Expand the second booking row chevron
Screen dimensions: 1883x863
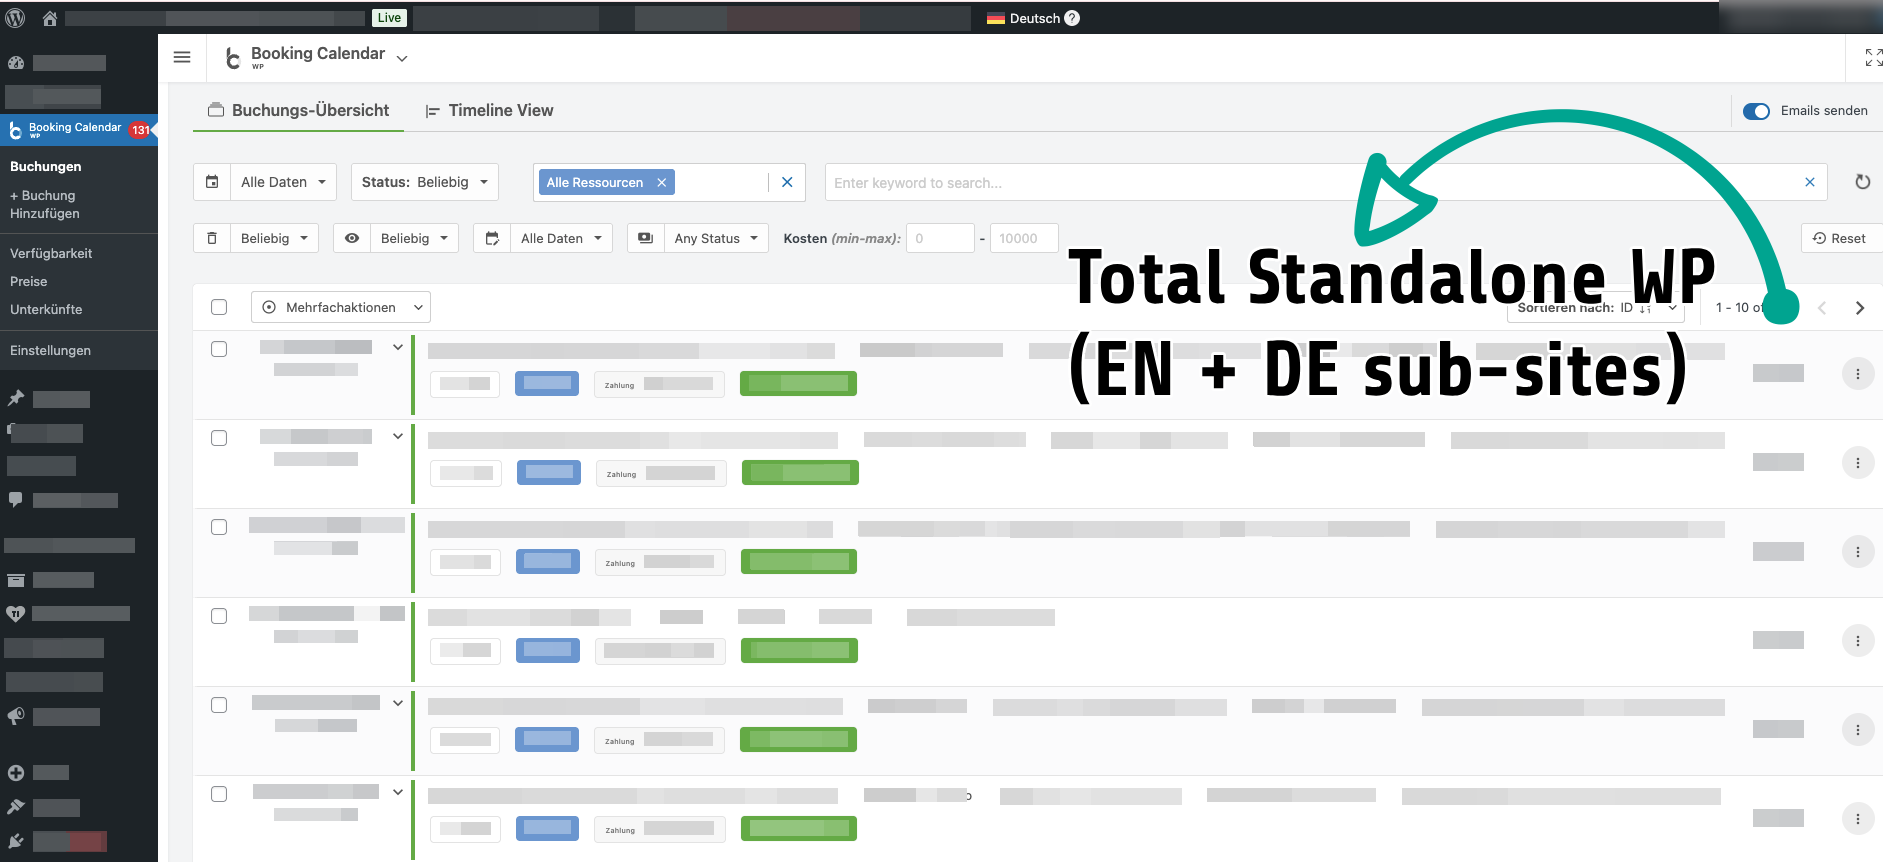(398, 436)
